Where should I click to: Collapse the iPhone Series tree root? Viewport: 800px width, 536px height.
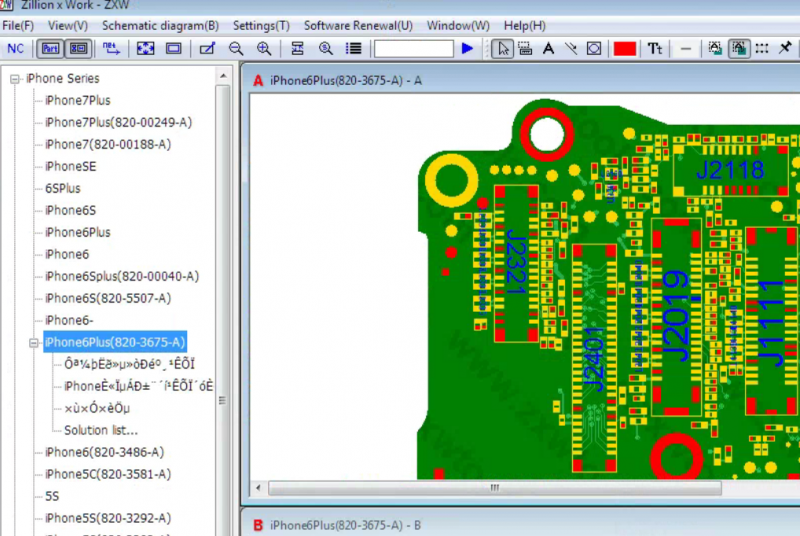(15, 79)
